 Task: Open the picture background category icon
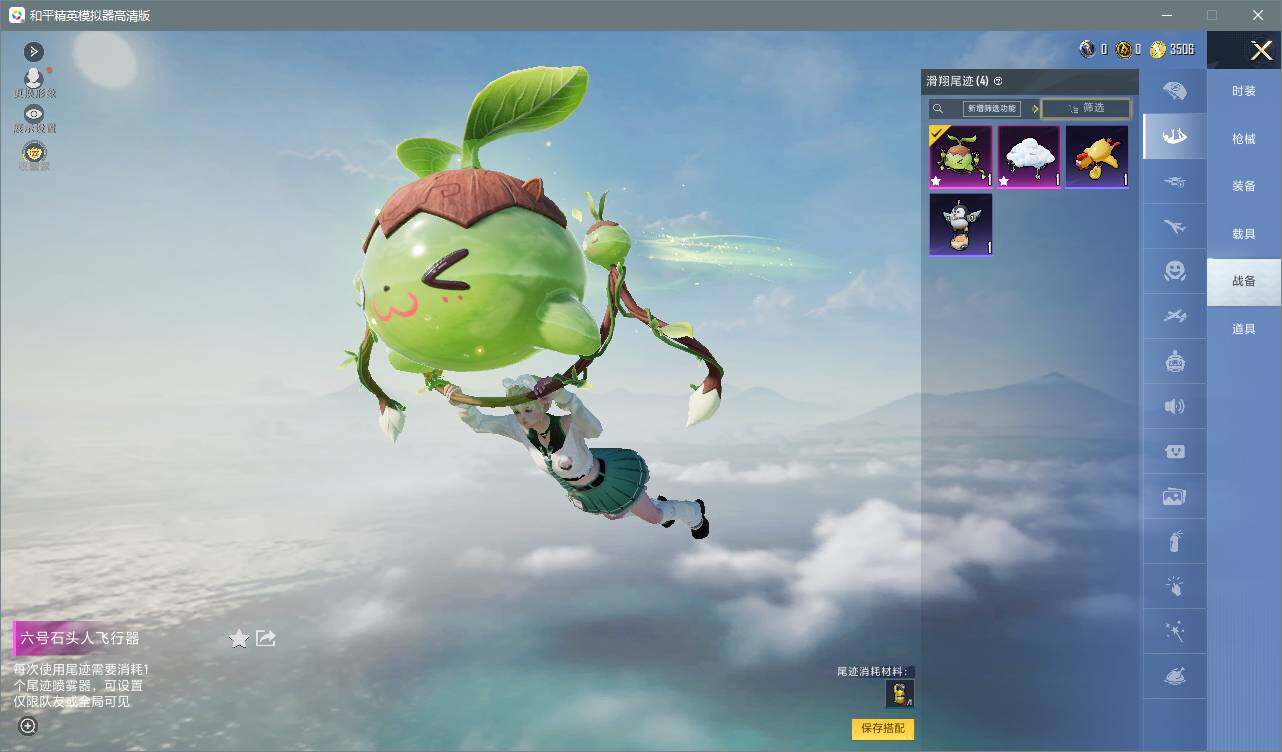pyautogui.click(x=1175, y=497)
